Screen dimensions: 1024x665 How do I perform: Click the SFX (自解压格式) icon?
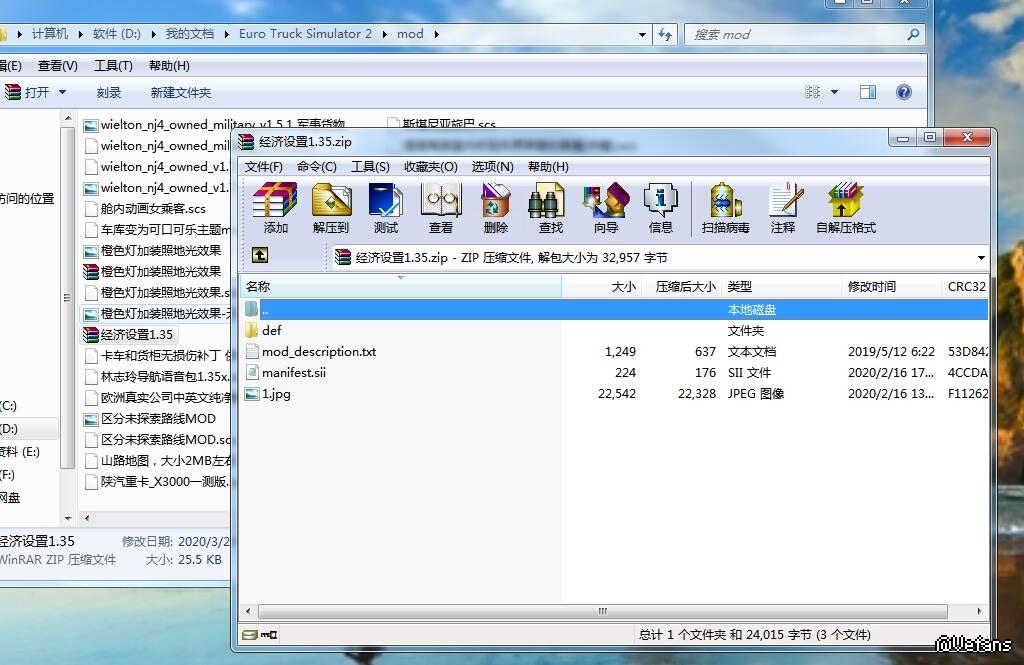[845, 208]
